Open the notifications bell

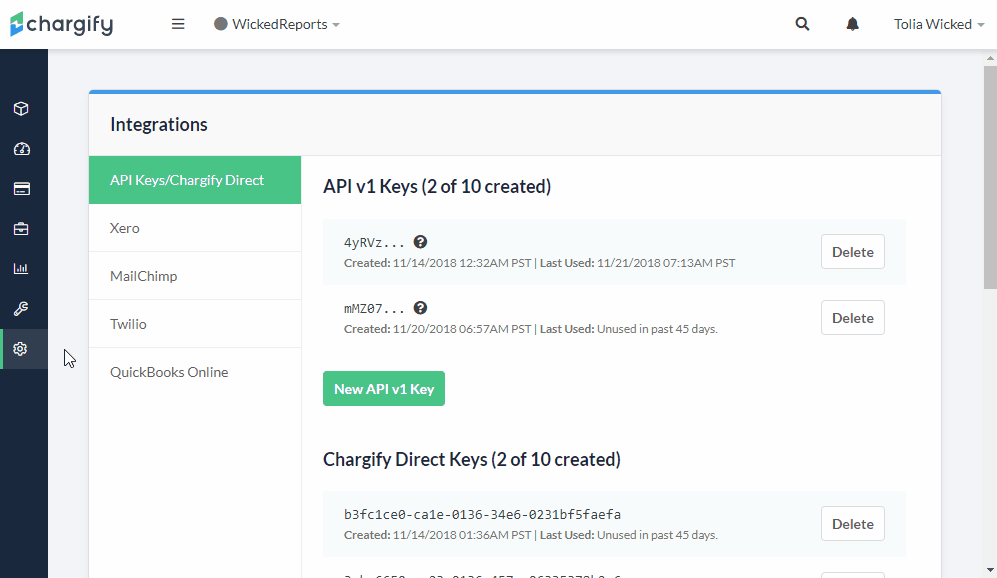853,24
